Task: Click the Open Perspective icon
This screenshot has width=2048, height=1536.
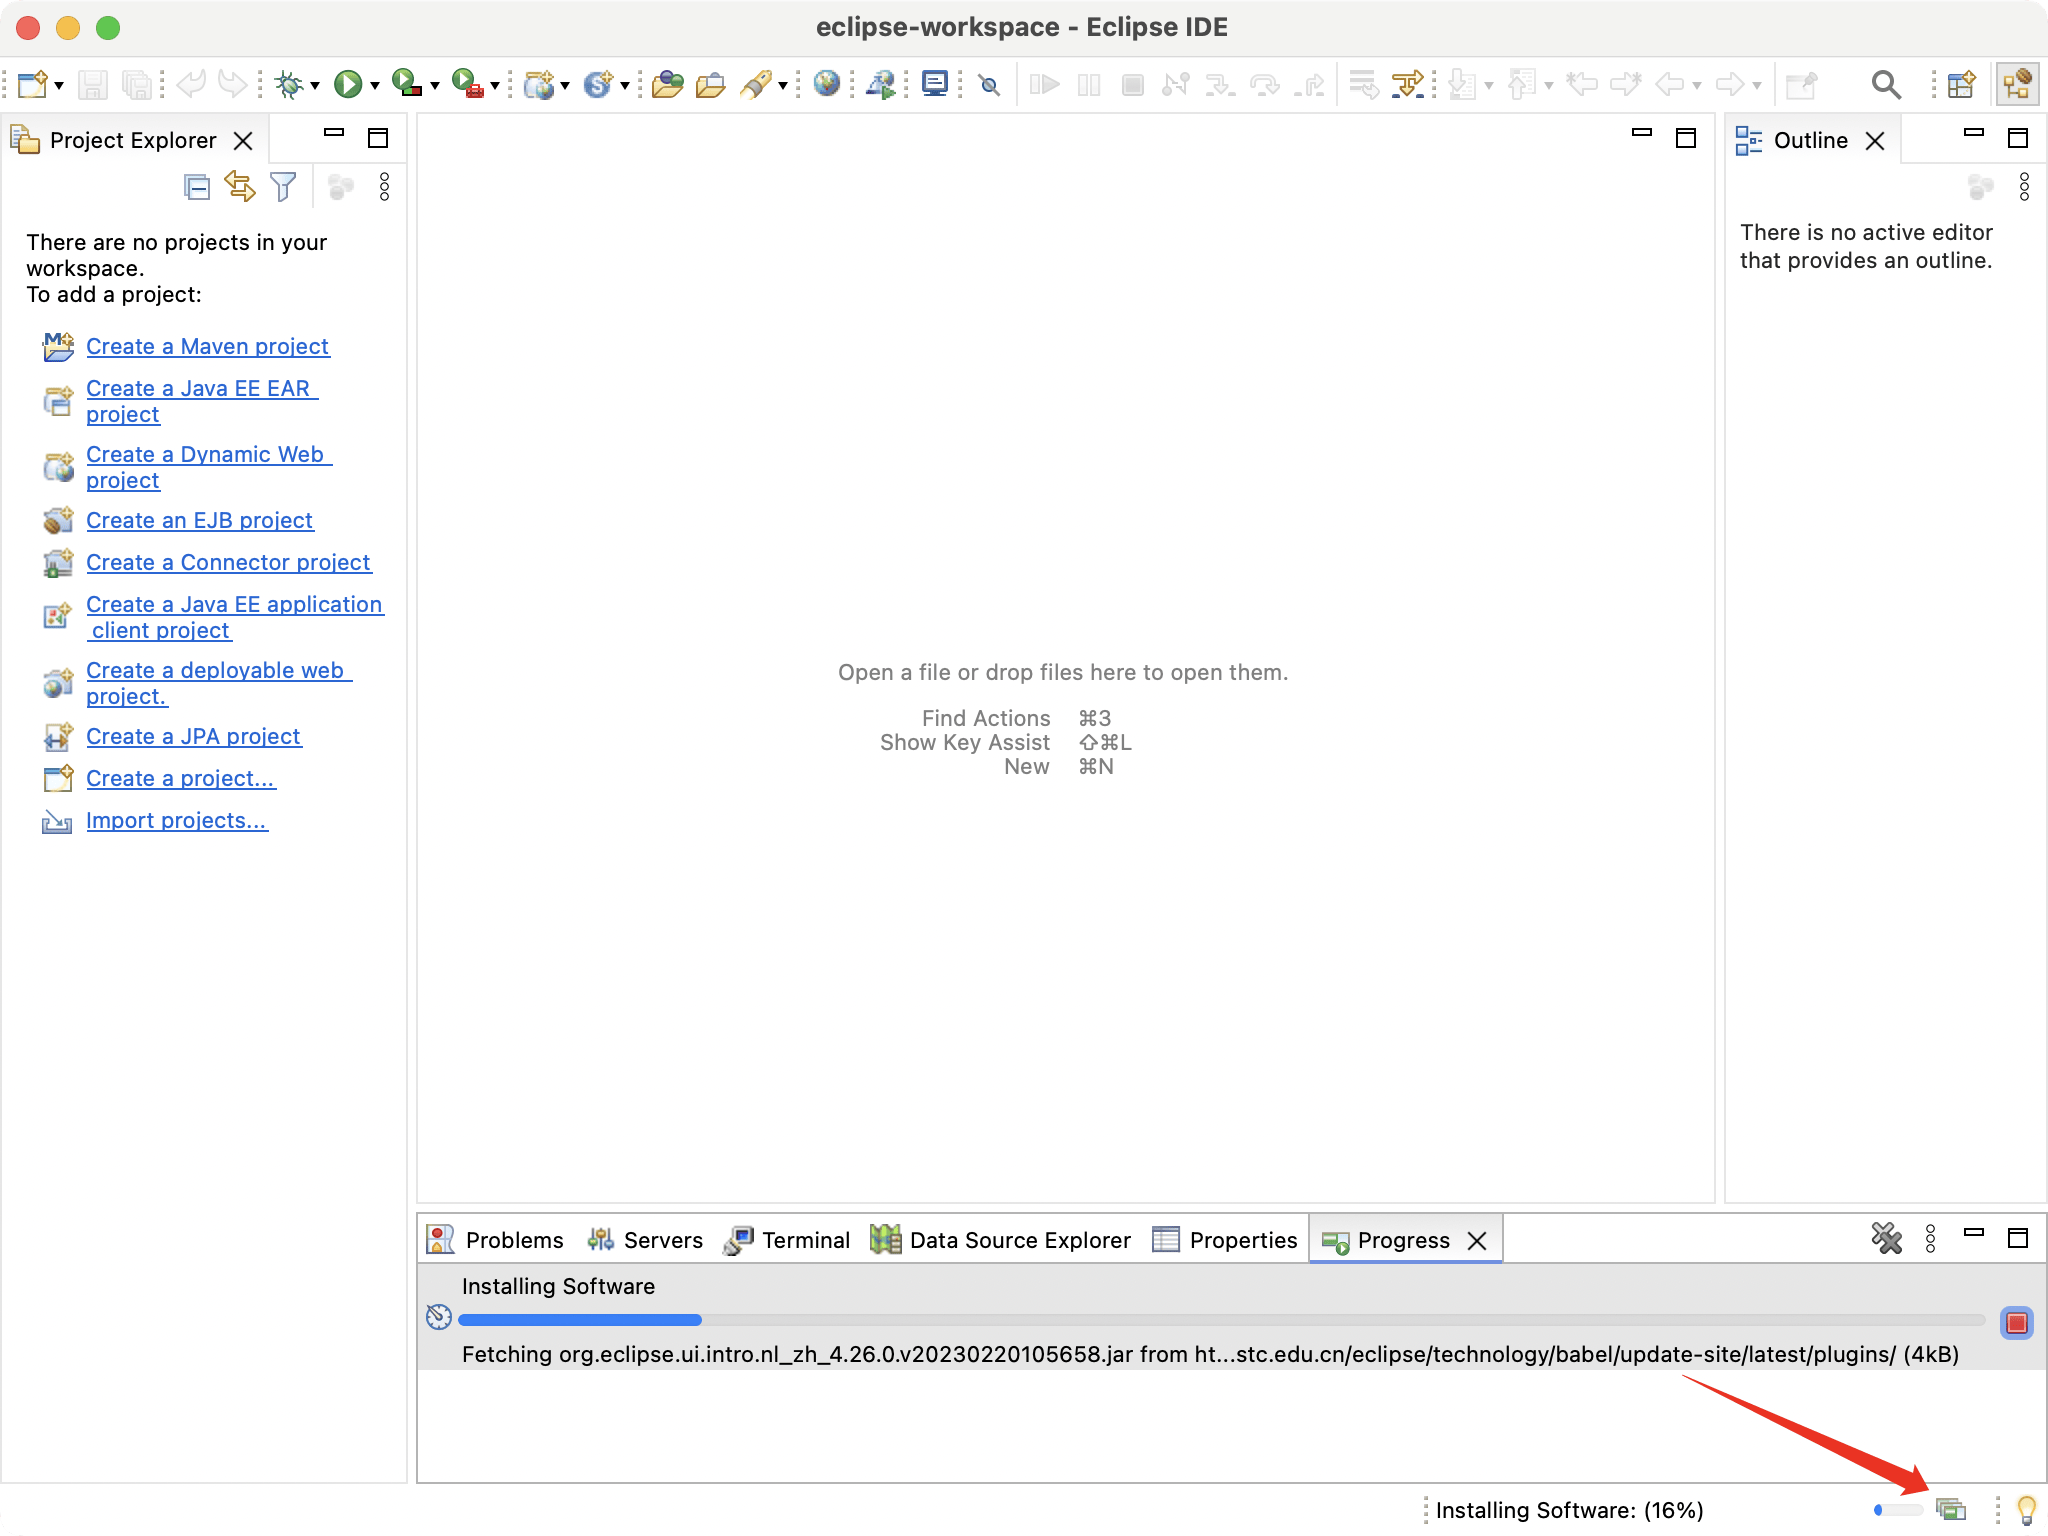Action: tap(1961, 84)
